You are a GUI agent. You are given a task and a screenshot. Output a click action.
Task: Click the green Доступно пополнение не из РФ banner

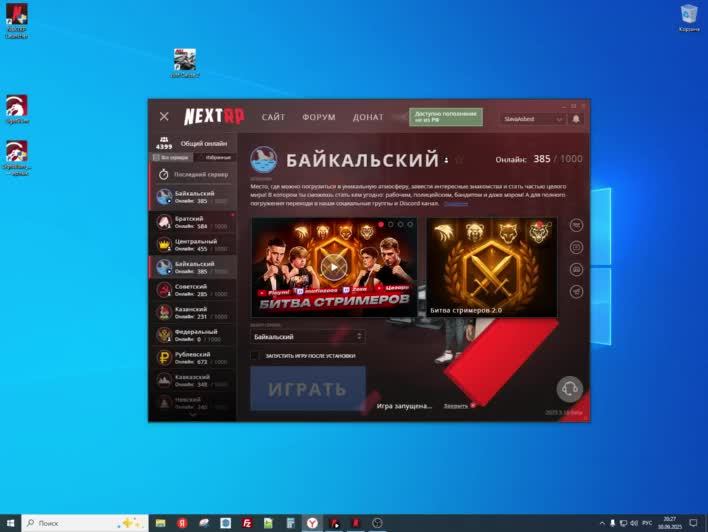coord(446,117)
